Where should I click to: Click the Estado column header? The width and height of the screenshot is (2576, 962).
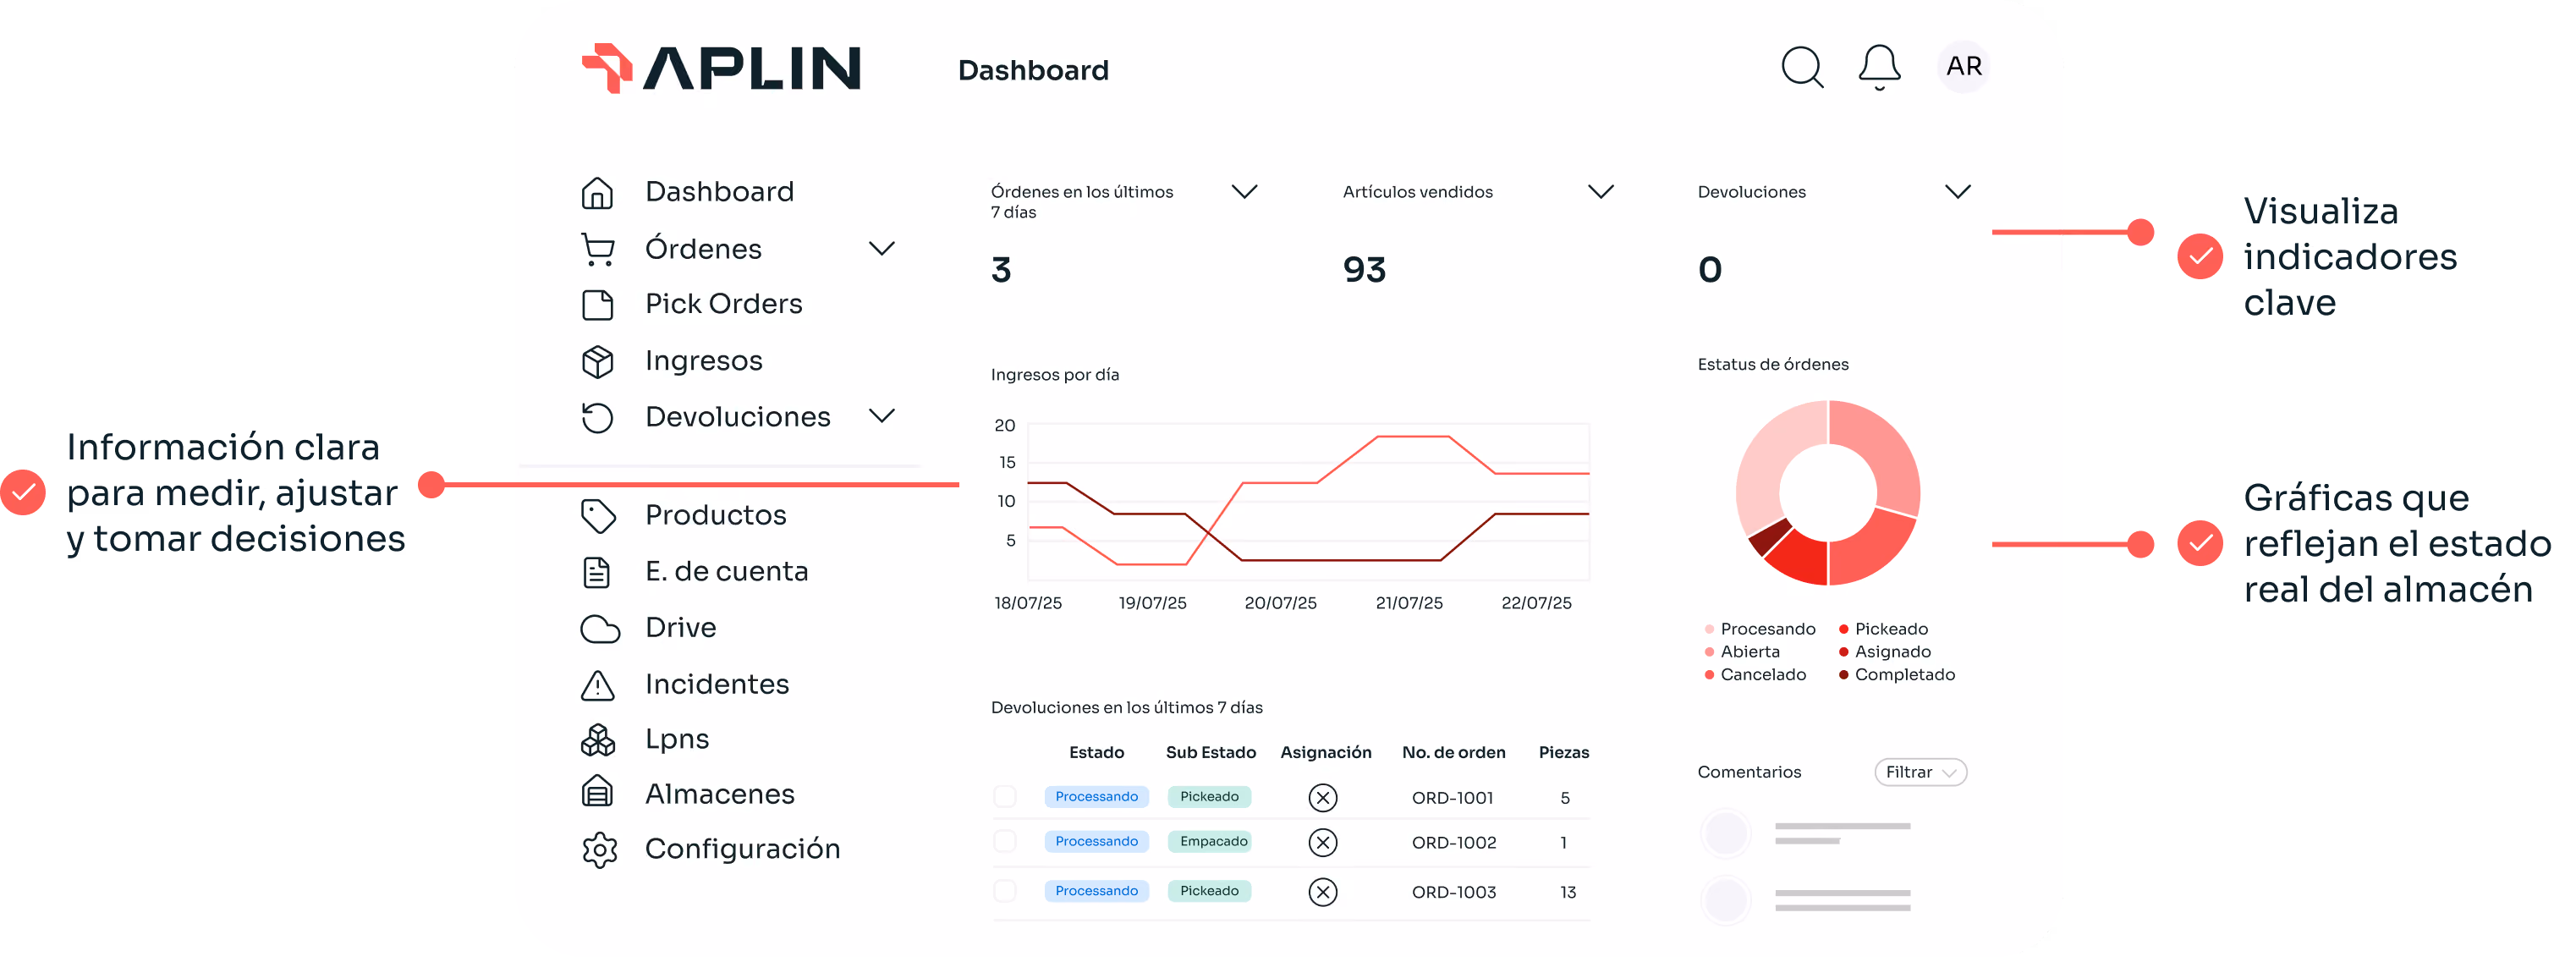1096,753
